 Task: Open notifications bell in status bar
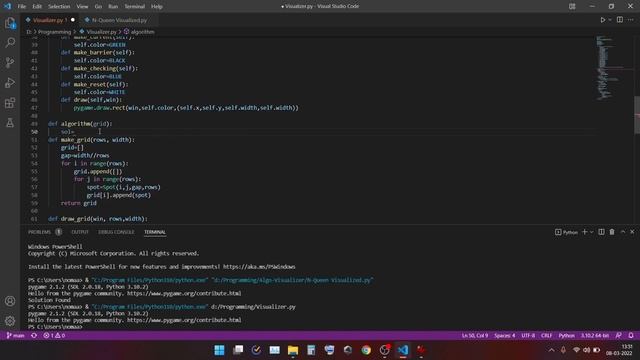click(631, 336)
